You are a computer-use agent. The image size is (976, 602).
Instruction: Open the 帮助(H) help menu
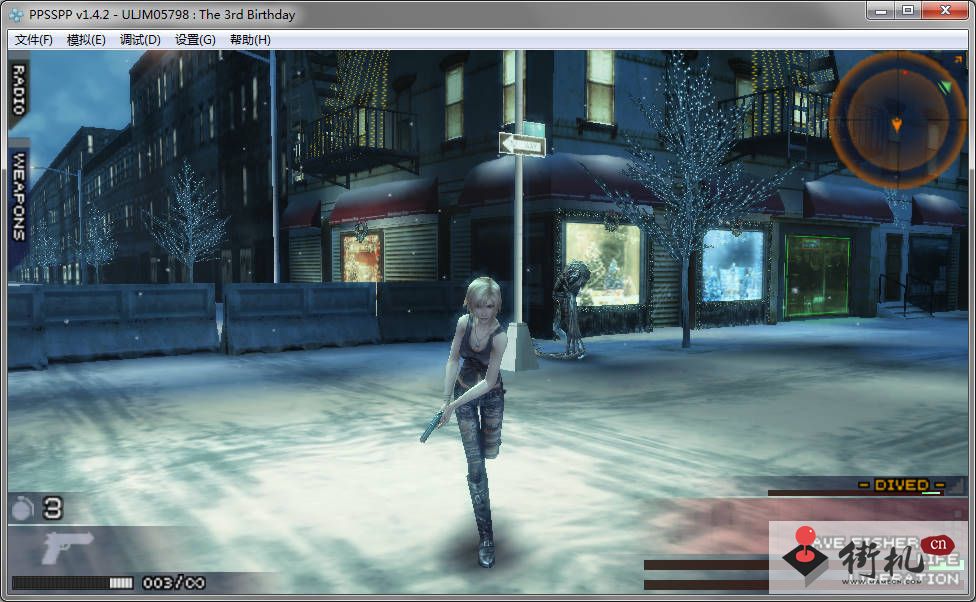[250, 40]
